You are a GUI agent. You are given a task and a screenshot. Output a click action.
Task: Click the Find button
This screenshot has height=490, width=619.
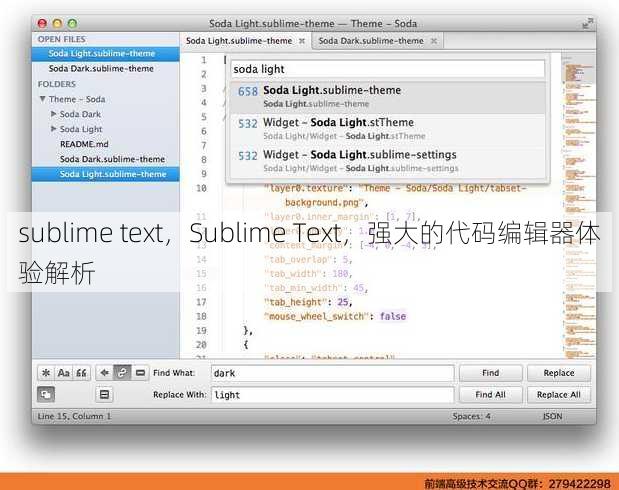tap(491, 373)
